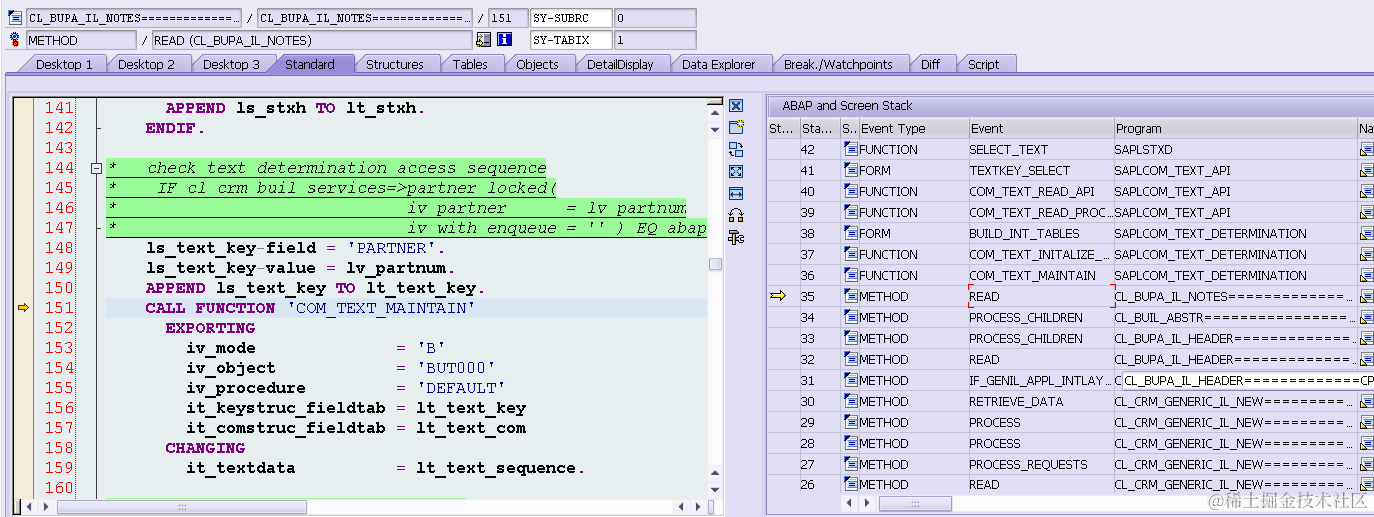
Task: Click the Event column header
Action: [x=1041, y=128]
